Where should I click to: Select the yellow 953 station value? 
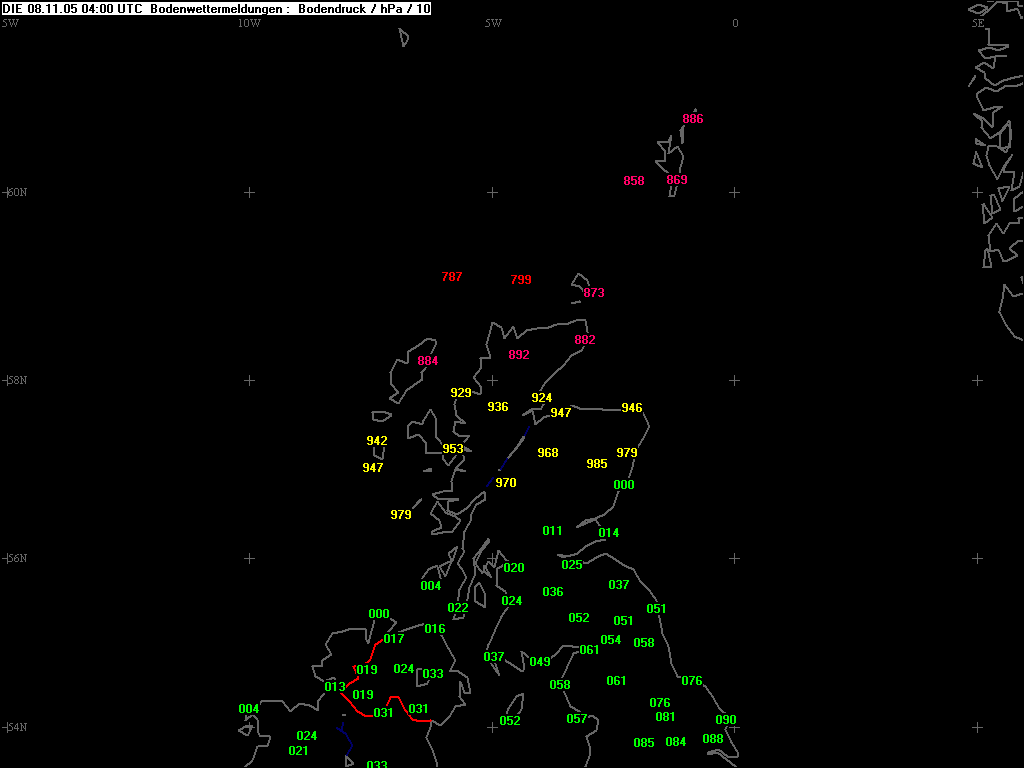[x=453, y=449]
